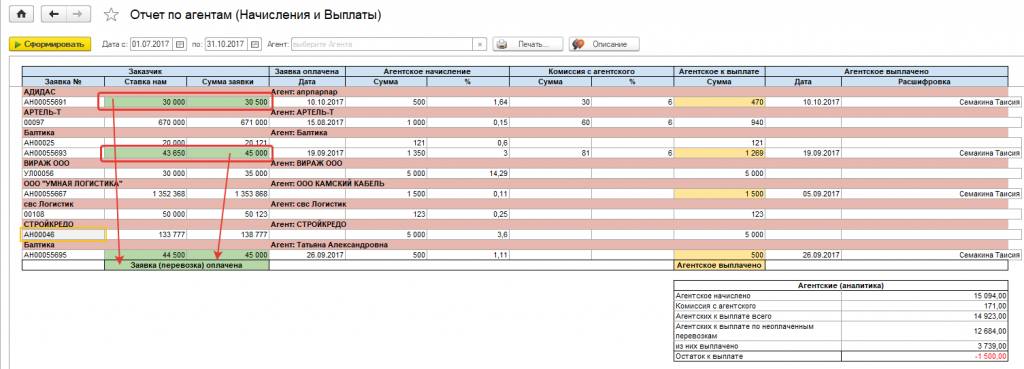This screenshot has width=1024, height=369.
Task: Select order cell УЛ00056
Action: pos(63,173)
